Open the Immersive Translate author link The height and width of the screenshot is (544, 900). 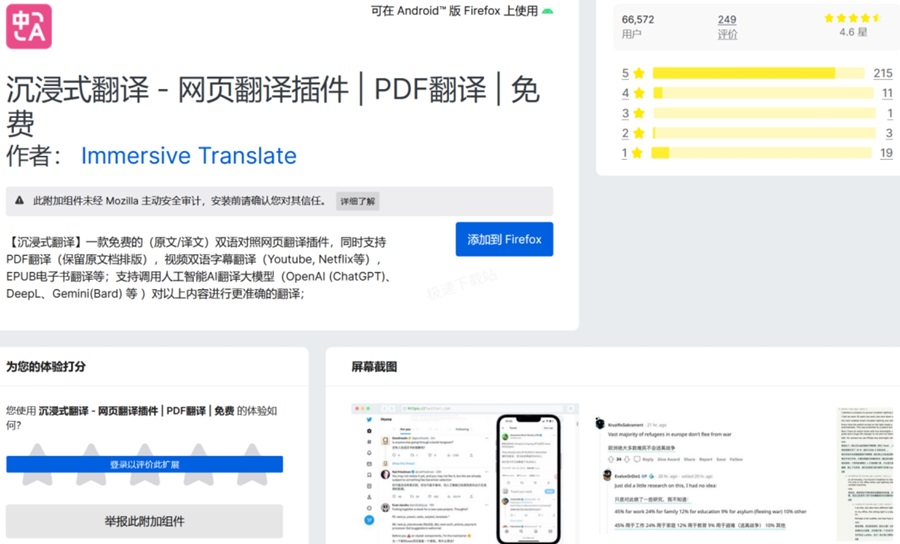tap(188, 156)
